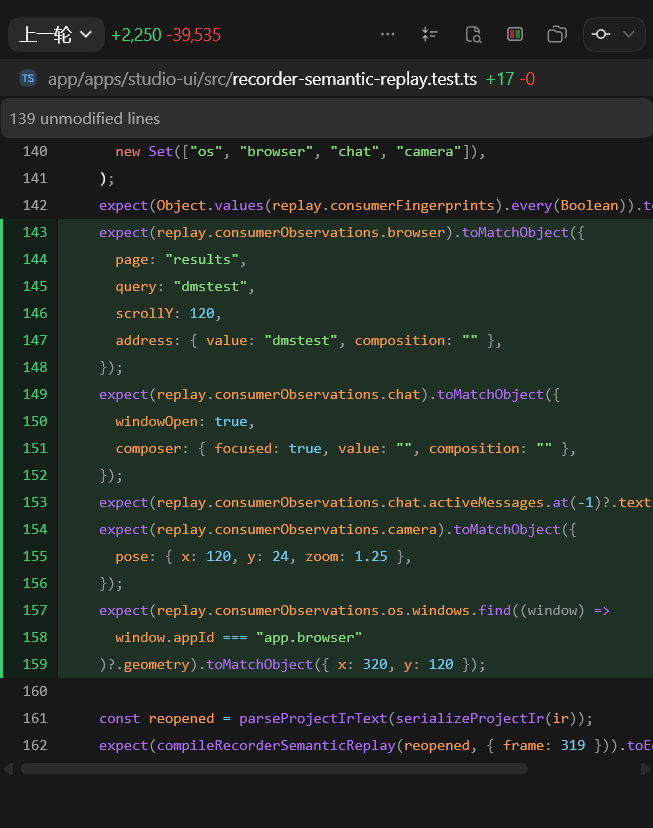Viewport: 653px width, 828px height.
Task: Click the commit node icon
Action: (x=601, y=34)
